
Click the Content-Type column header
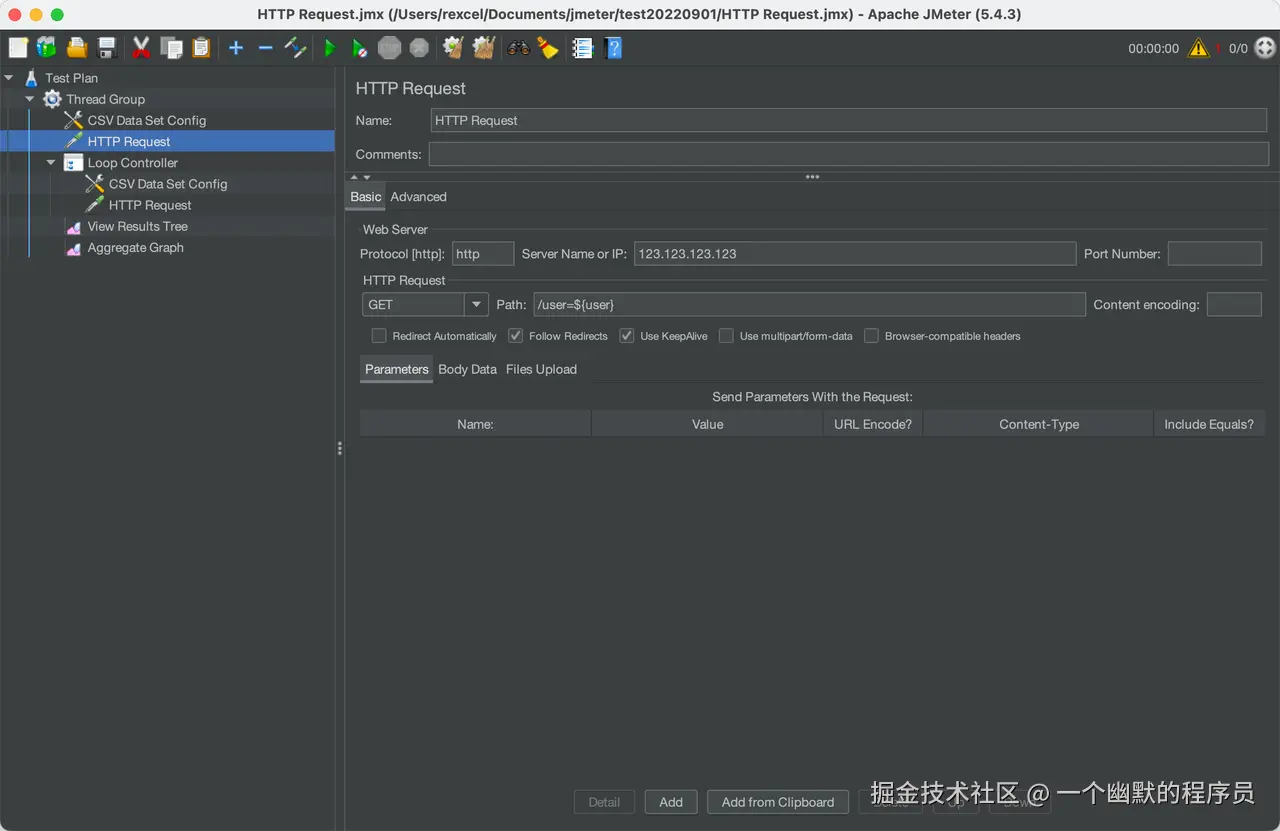pyautogui.click(x=1039, y=424)
